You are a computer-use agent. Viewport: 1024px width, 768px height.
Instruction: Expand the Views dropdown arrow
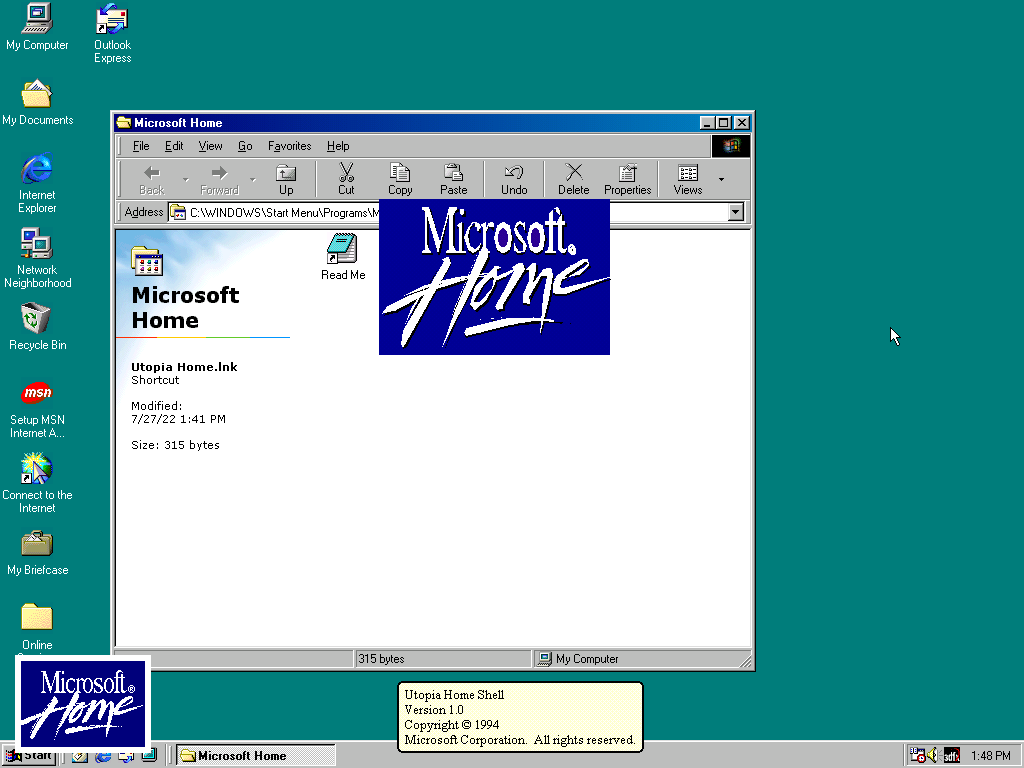click(721, 180)
